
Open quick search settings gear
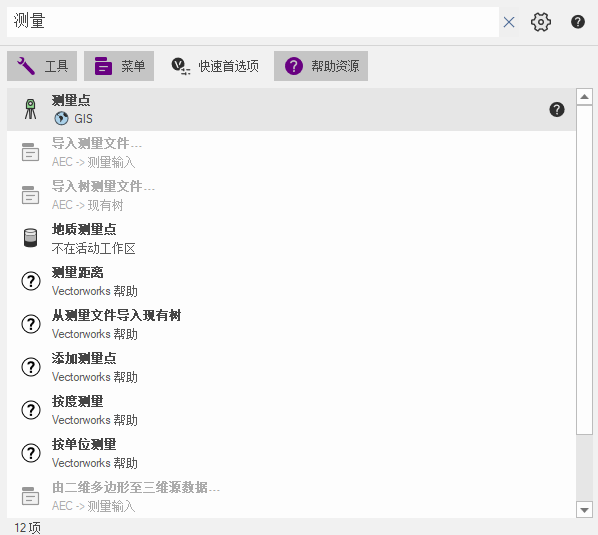[540, 22]
